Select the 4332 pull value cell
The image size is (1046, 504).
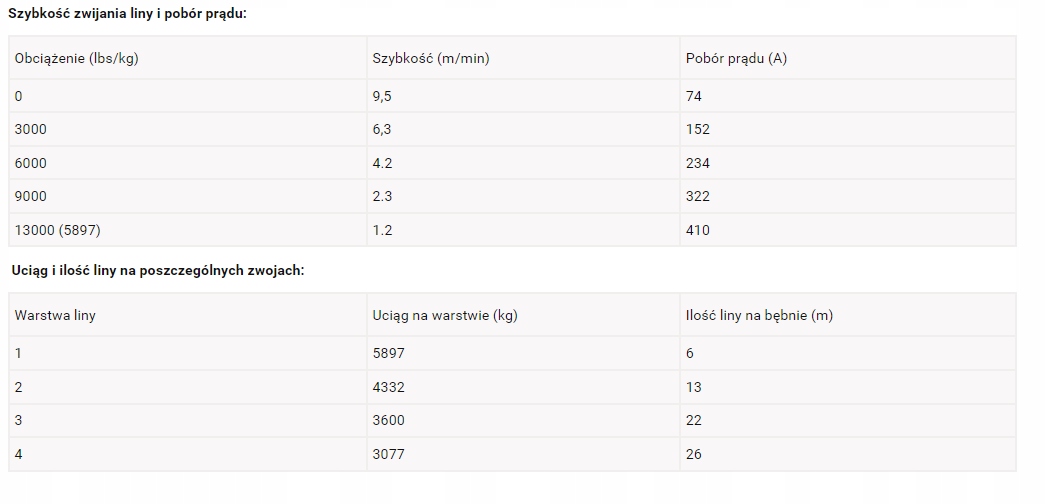click(388, 387)
